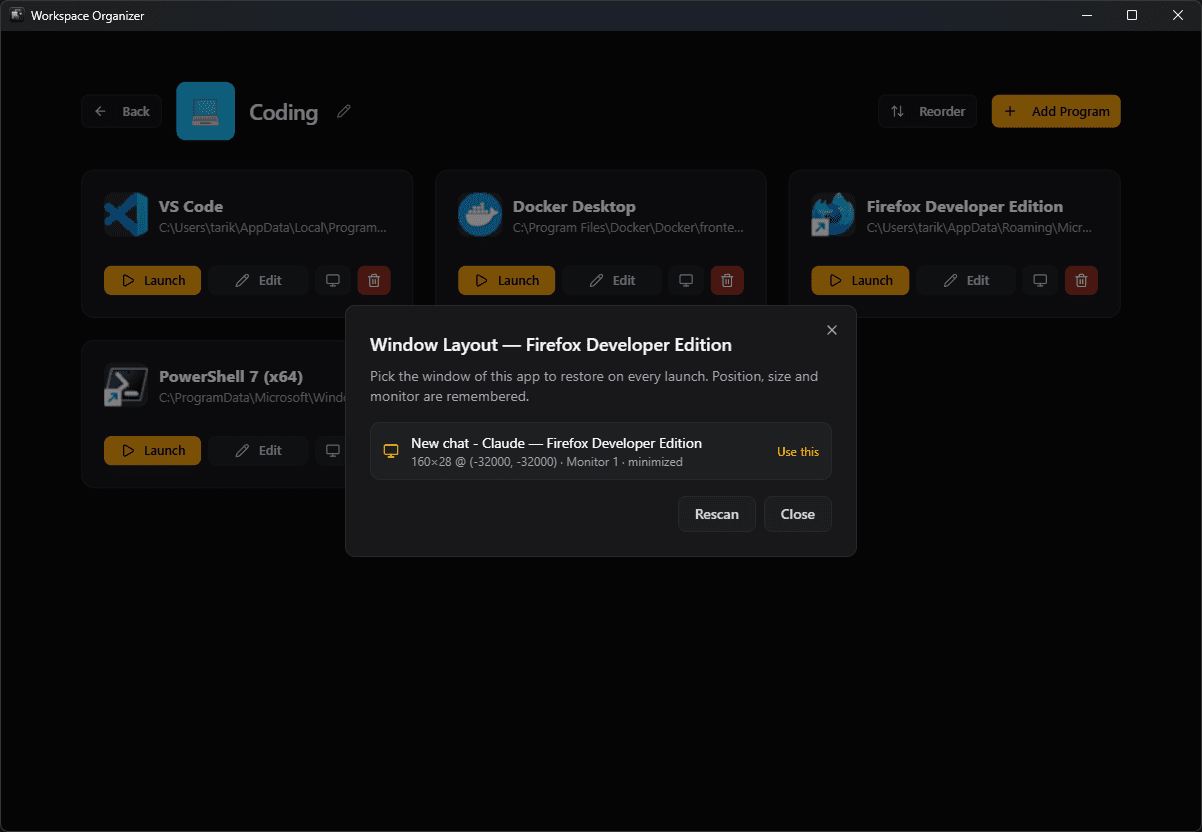Click the monitor icon in window list row
Screen dimensions: 1202x832
tap(391, 451)
